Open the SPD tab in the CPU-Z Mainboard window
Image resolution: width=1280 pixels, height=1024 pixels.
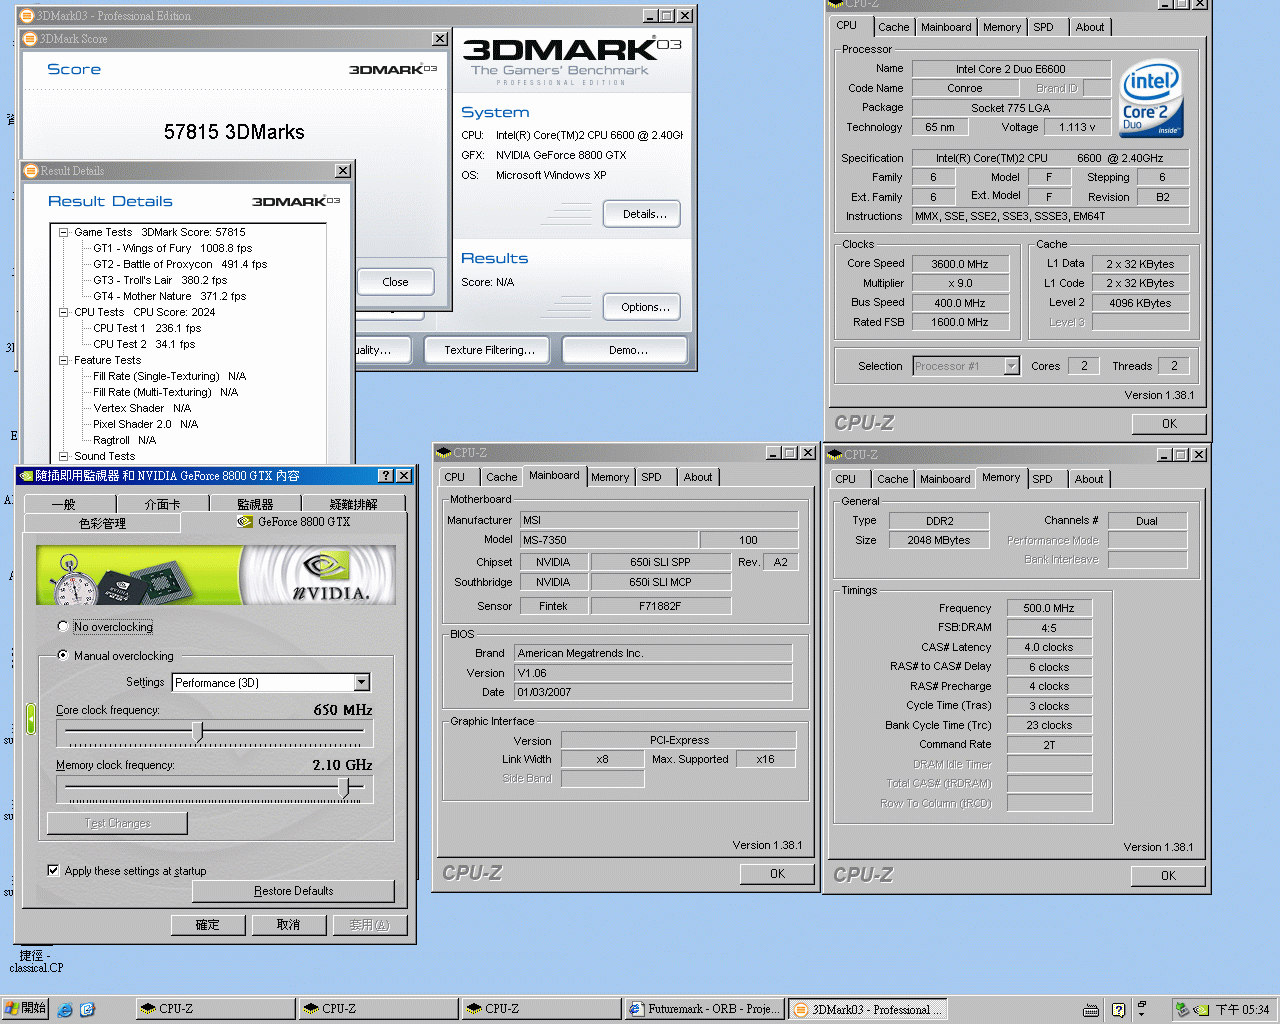[652, 477]
